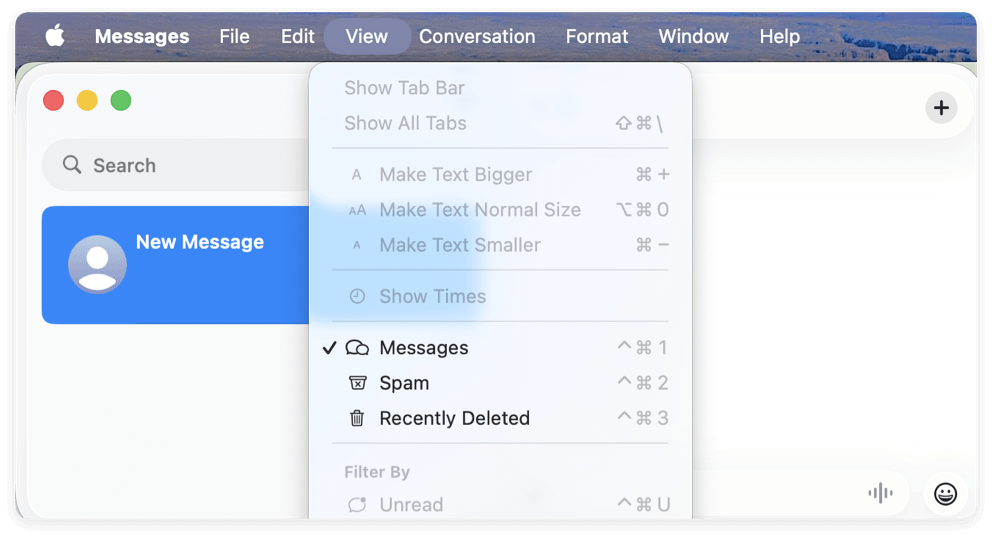Click the small A icon for Make Text Smaller

click(x=357, y=246)
